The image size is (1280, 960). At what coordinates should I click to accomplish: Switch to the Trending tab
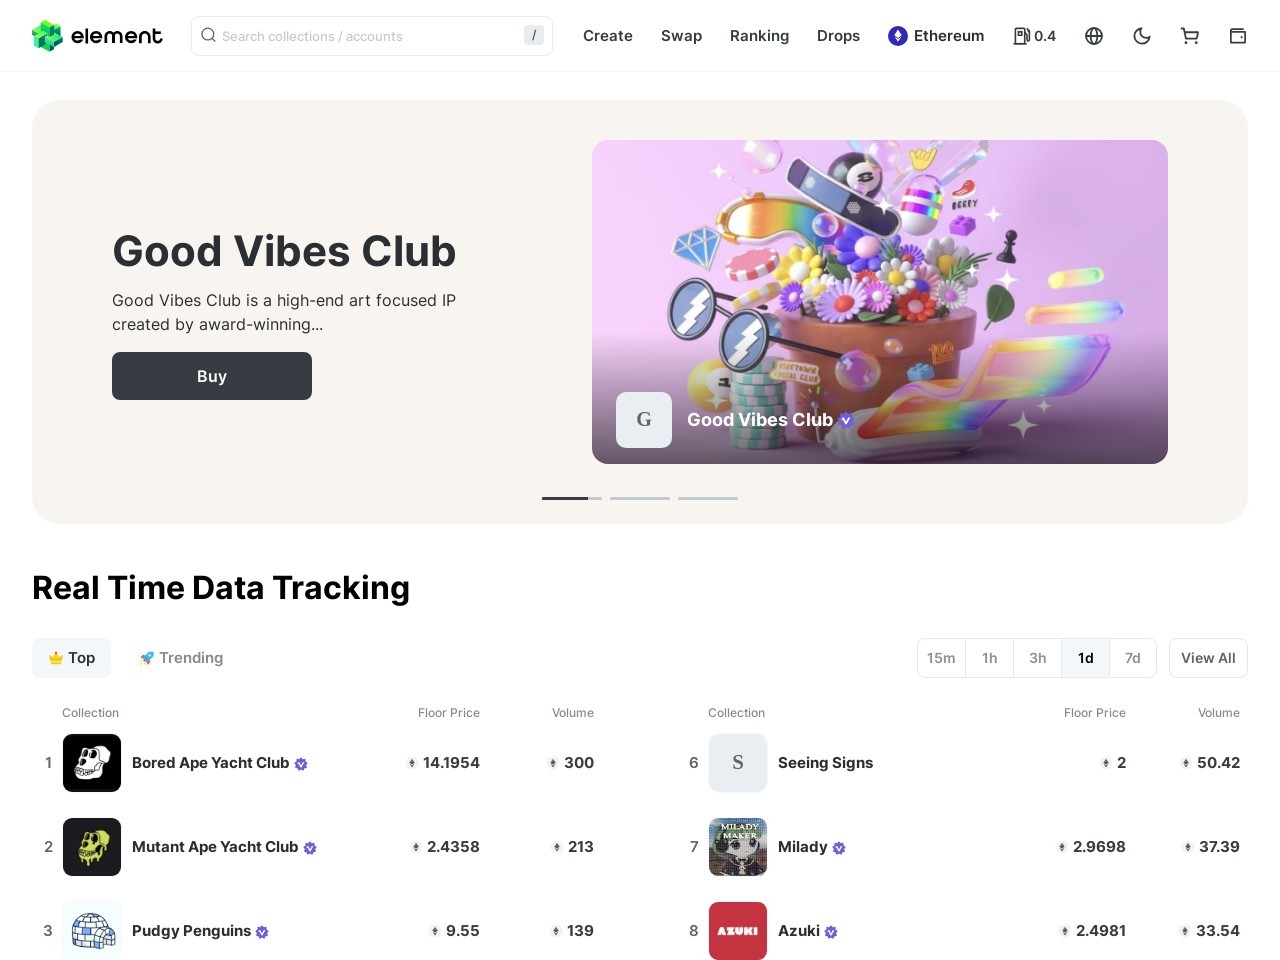point(181,658)
